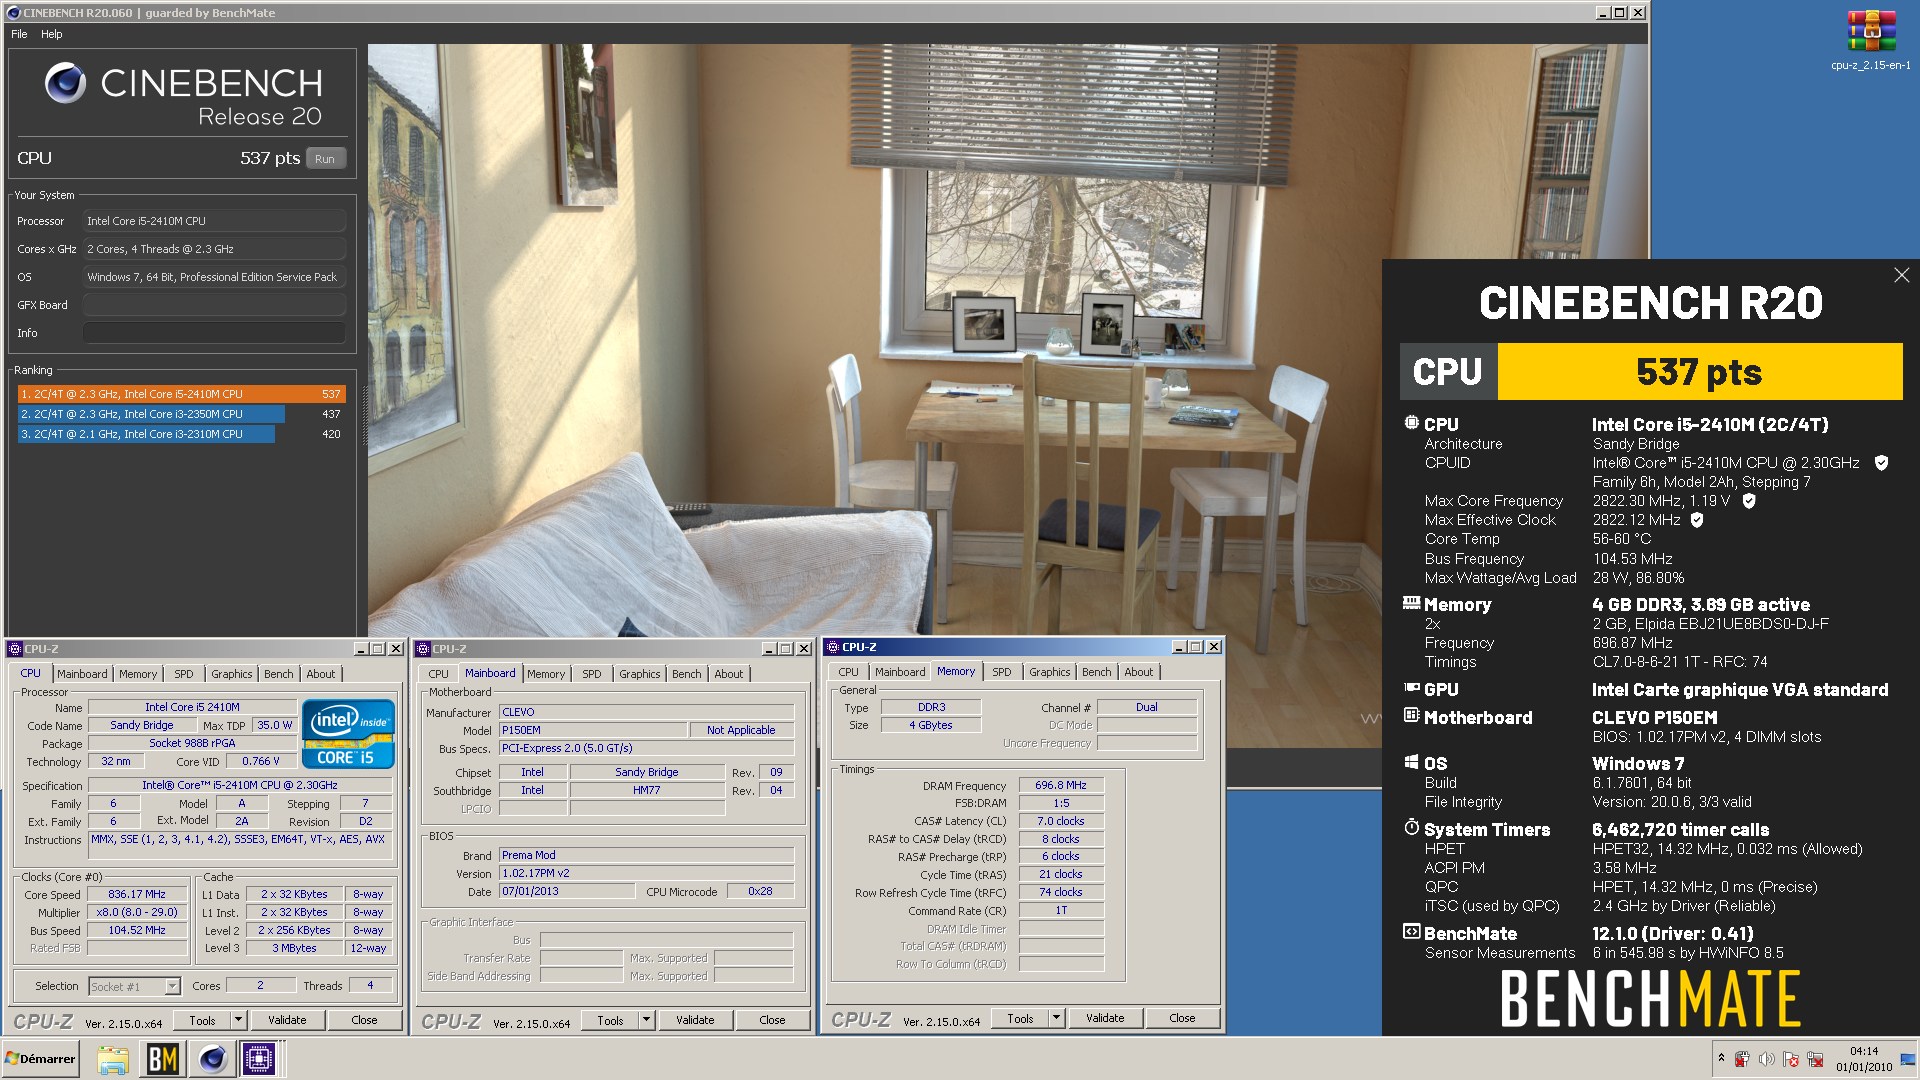Click the power plug tray icon

point(1742,1059)
